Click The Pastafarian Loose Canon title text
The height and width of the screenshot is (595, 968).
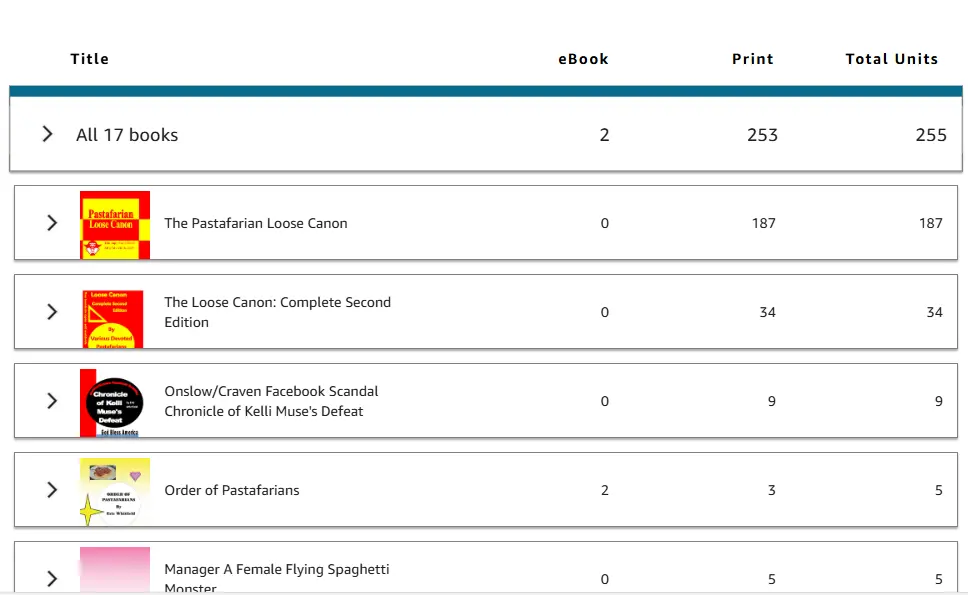pos(256,223)
